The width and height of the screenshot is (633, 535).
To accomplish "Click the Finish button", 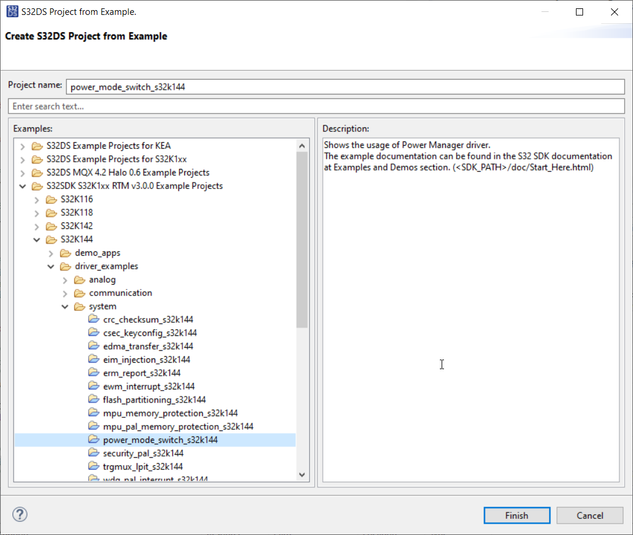I will [517, 515].
